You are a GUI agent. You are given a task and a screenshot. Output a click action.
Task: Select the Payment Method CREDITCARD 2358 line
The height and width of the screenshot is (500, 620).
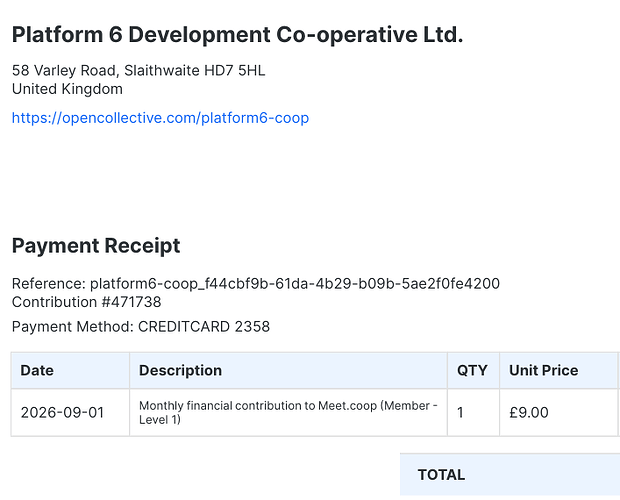(x=141, y=326)
